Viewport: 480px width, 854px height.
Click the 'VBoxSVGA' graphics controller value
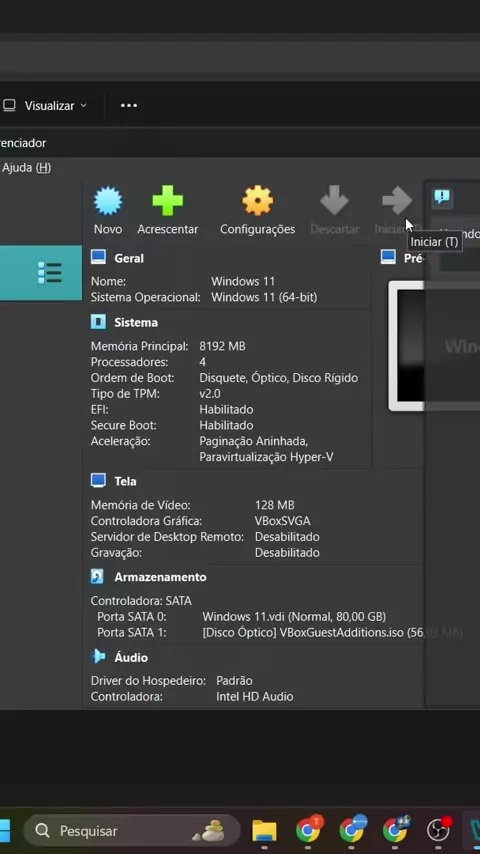(x=283, y=521)
